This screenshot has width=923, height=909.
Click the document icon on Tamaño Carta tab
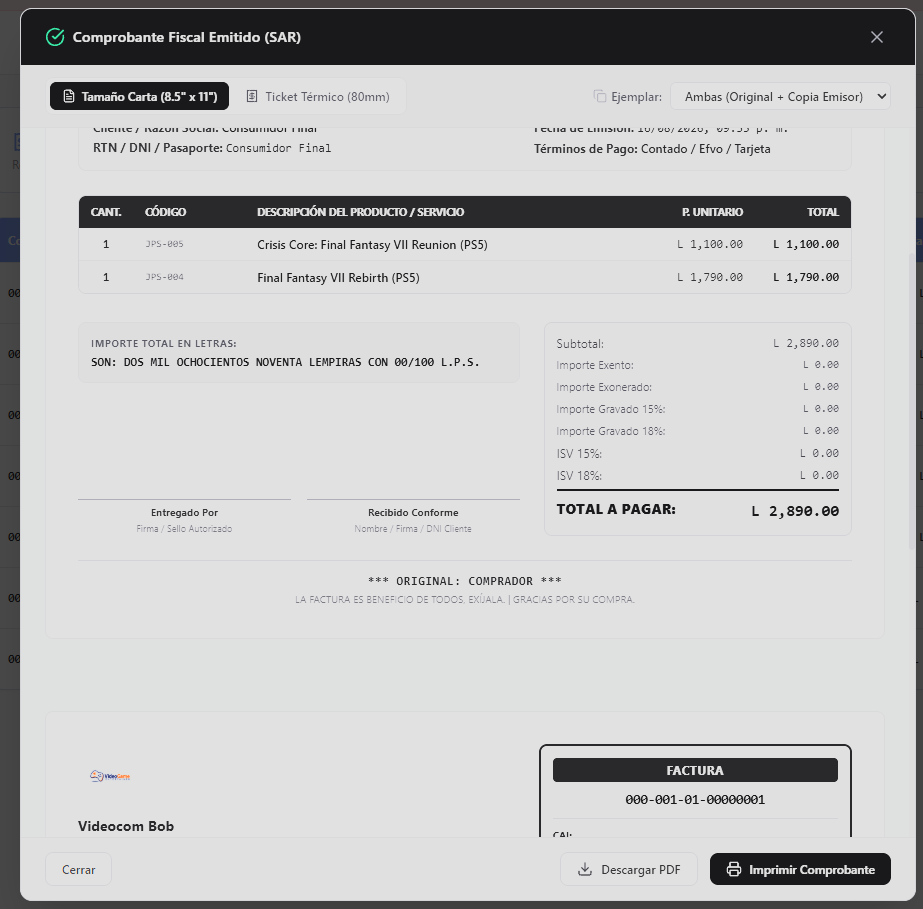point(69,96)
